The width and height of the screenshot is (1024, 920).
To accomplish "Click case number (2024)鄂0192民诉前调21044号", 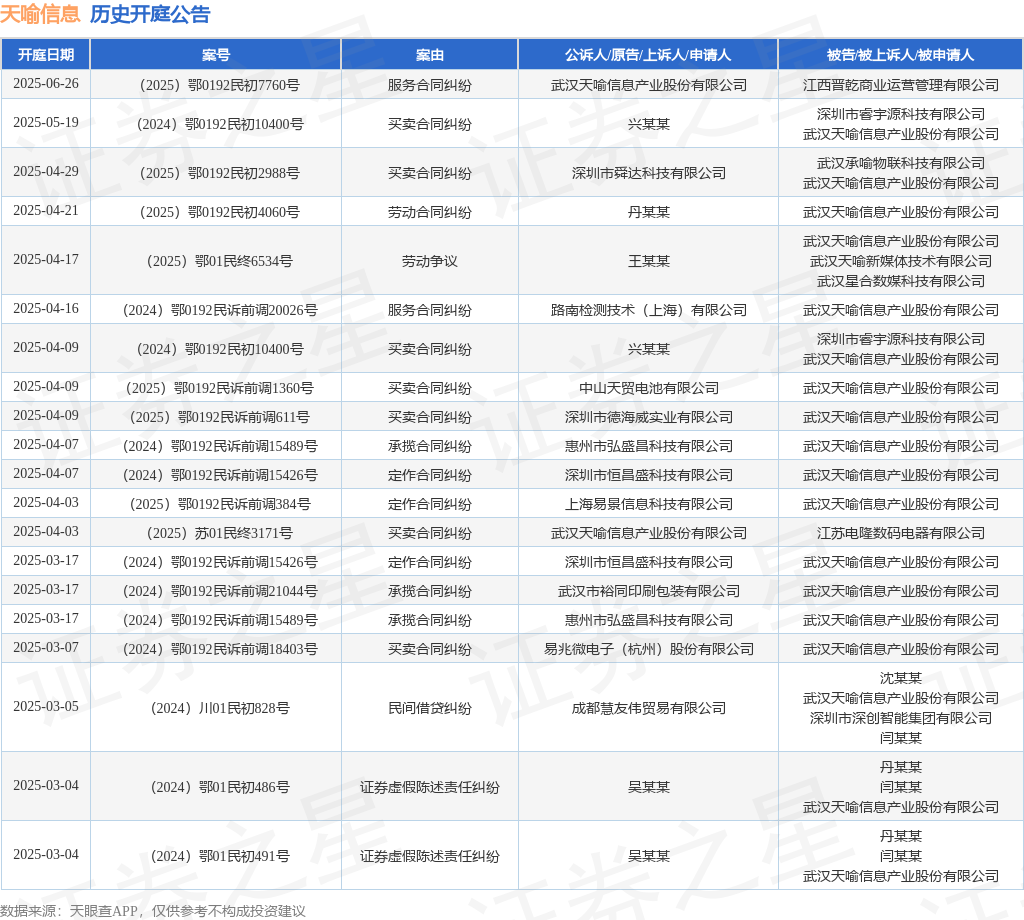I will 220,592.
